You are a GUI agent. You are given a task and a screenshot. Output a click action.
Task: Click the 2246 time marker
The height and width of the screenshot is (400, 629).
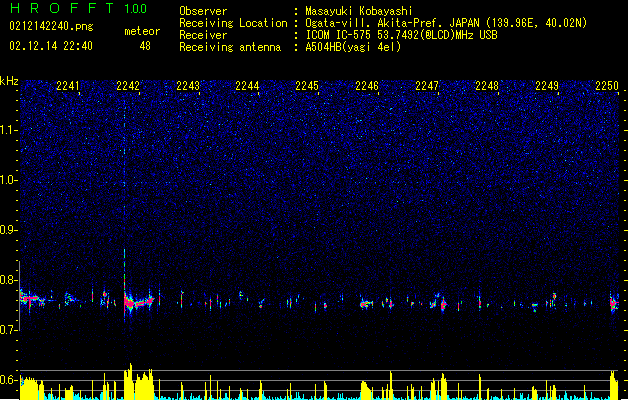pos(367,86)
